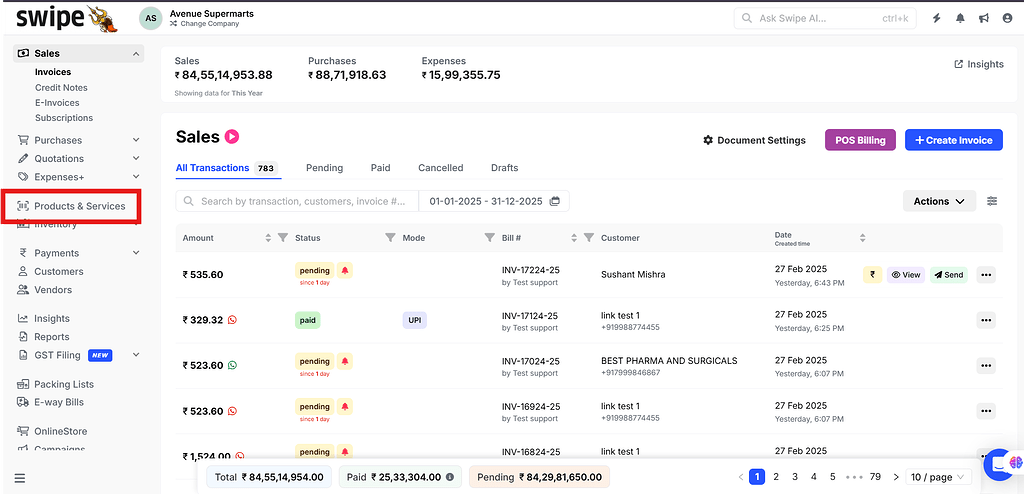
Task: Click rupee payment icon on first invoice
Action: (x=872, y=275)
